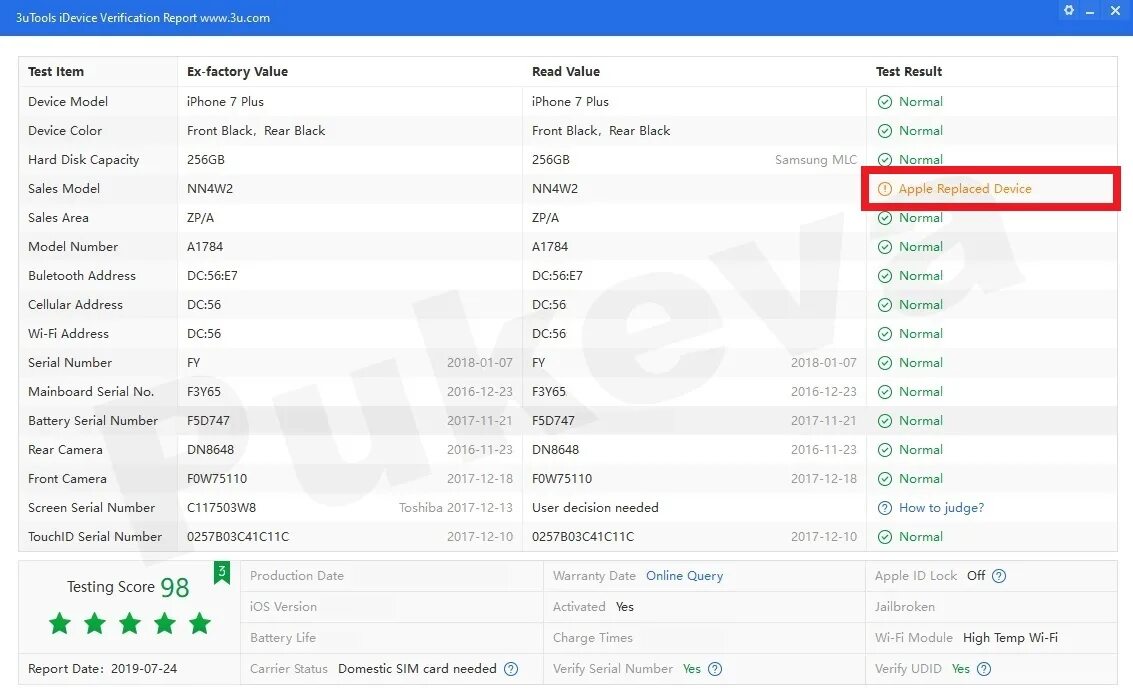Click the Battery Life label
Screen dimensions: 1133x693
tap(283, 638)
